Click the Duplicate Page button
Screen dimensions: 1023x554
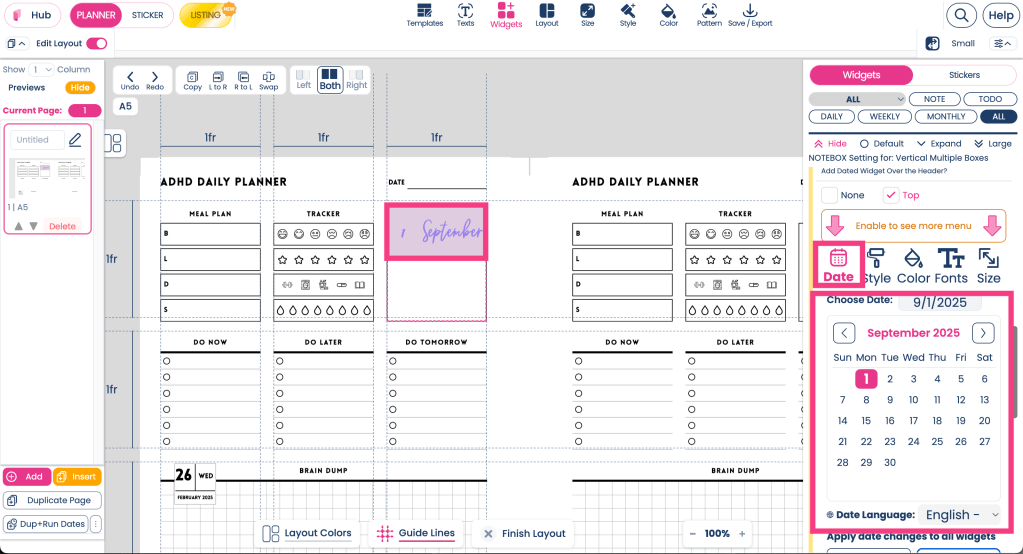point(51,500)
